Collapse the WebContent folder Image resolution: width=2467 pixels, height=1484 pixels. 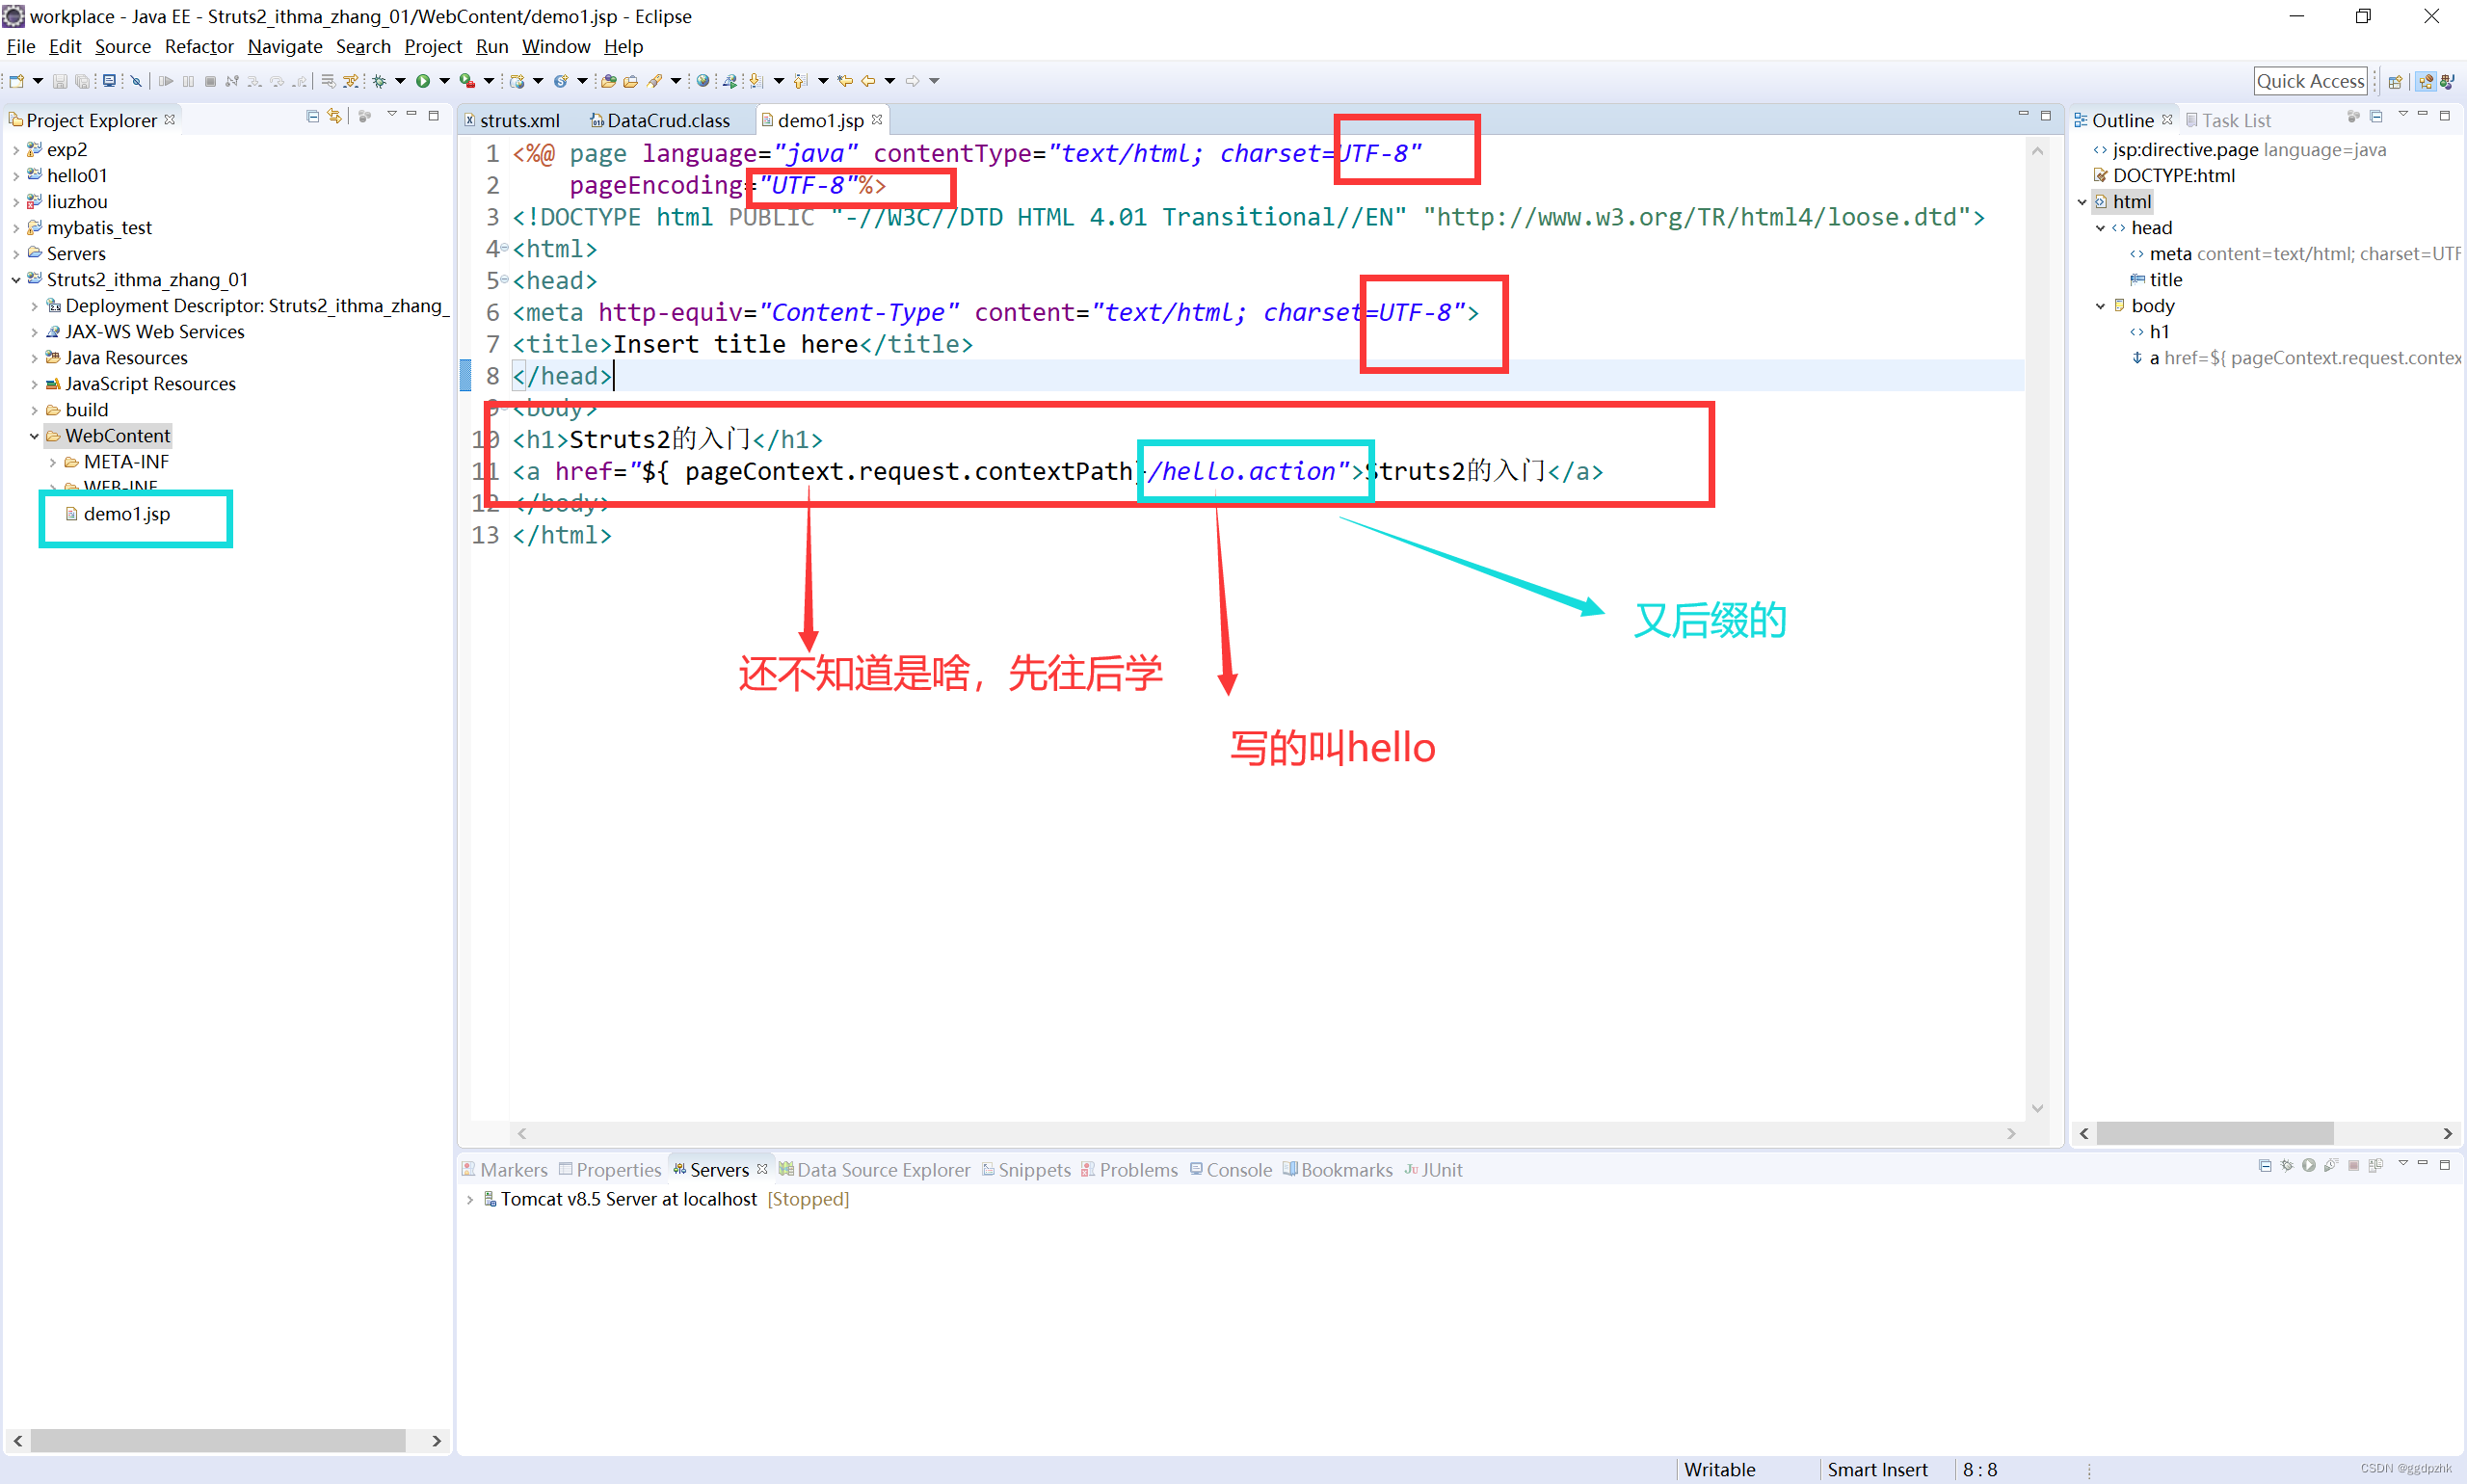35,436
